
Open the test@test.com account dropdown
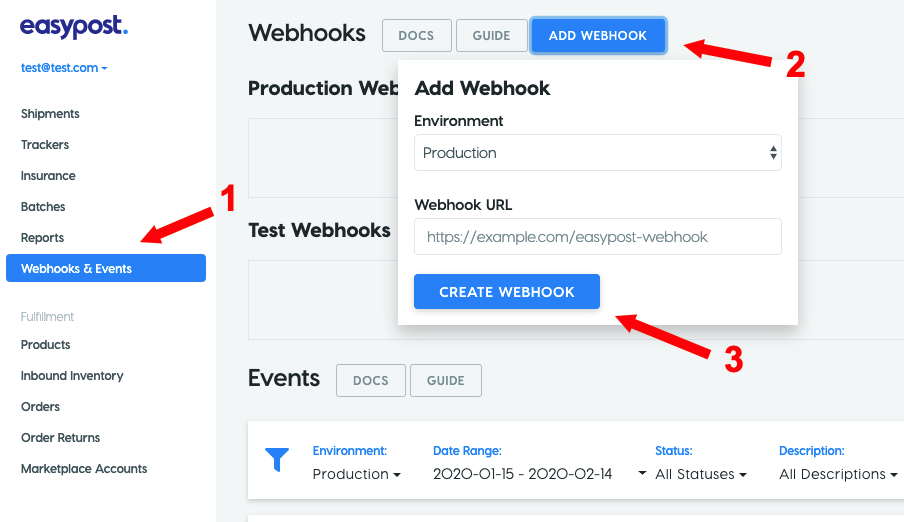pyautogui.click(x=64, y=68)
